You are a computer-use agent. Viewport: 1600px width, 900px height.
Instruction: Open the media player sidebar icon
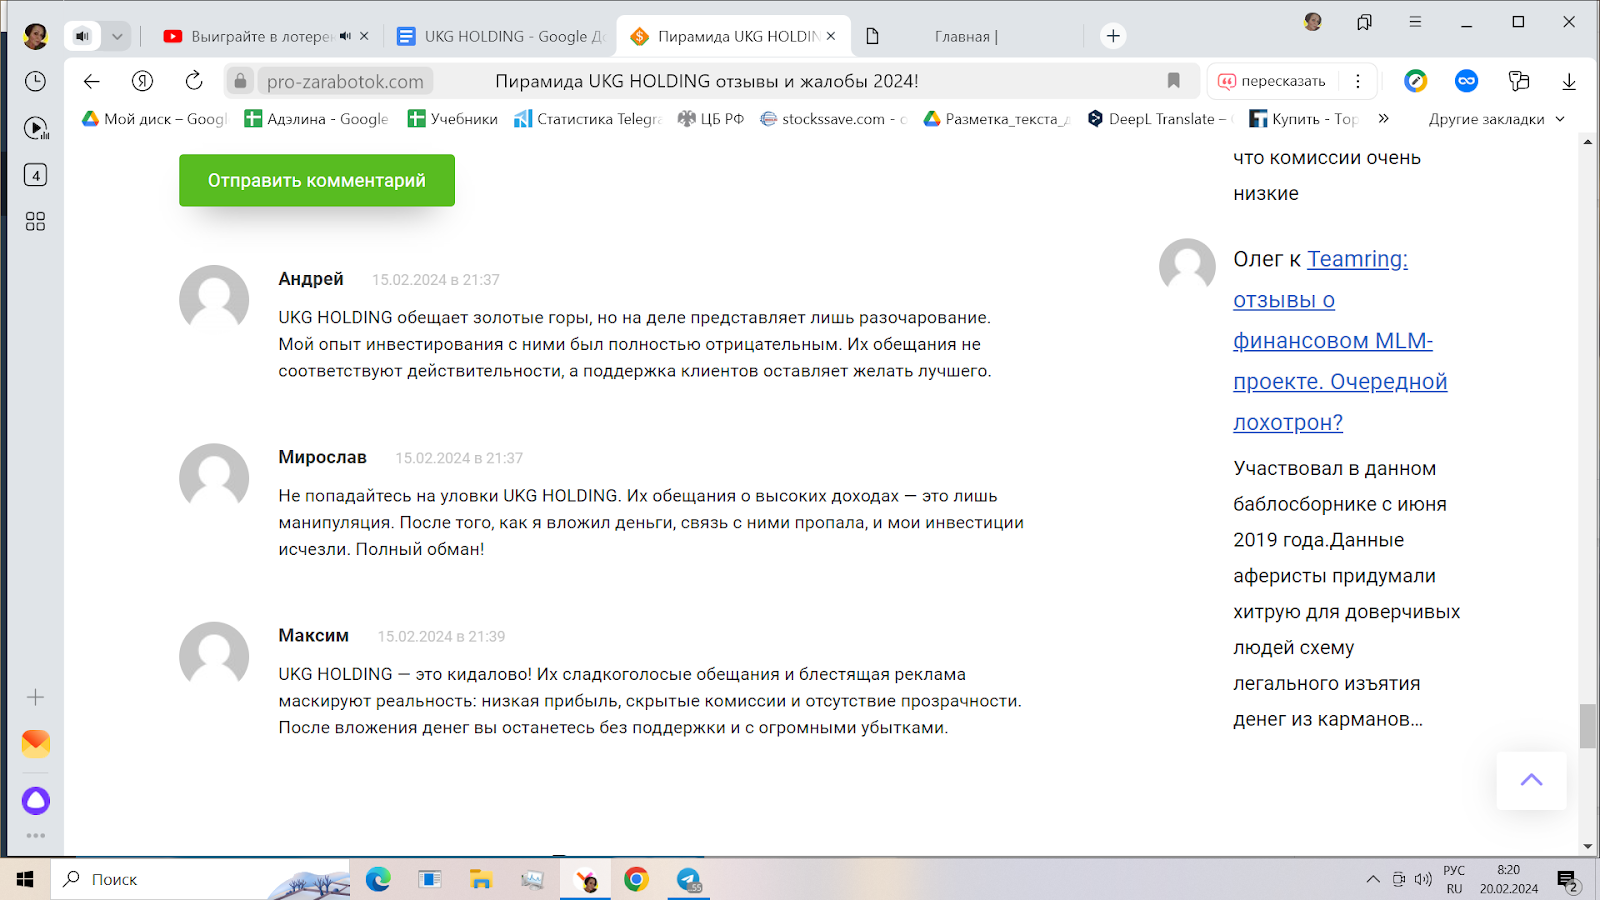point(36,128)
